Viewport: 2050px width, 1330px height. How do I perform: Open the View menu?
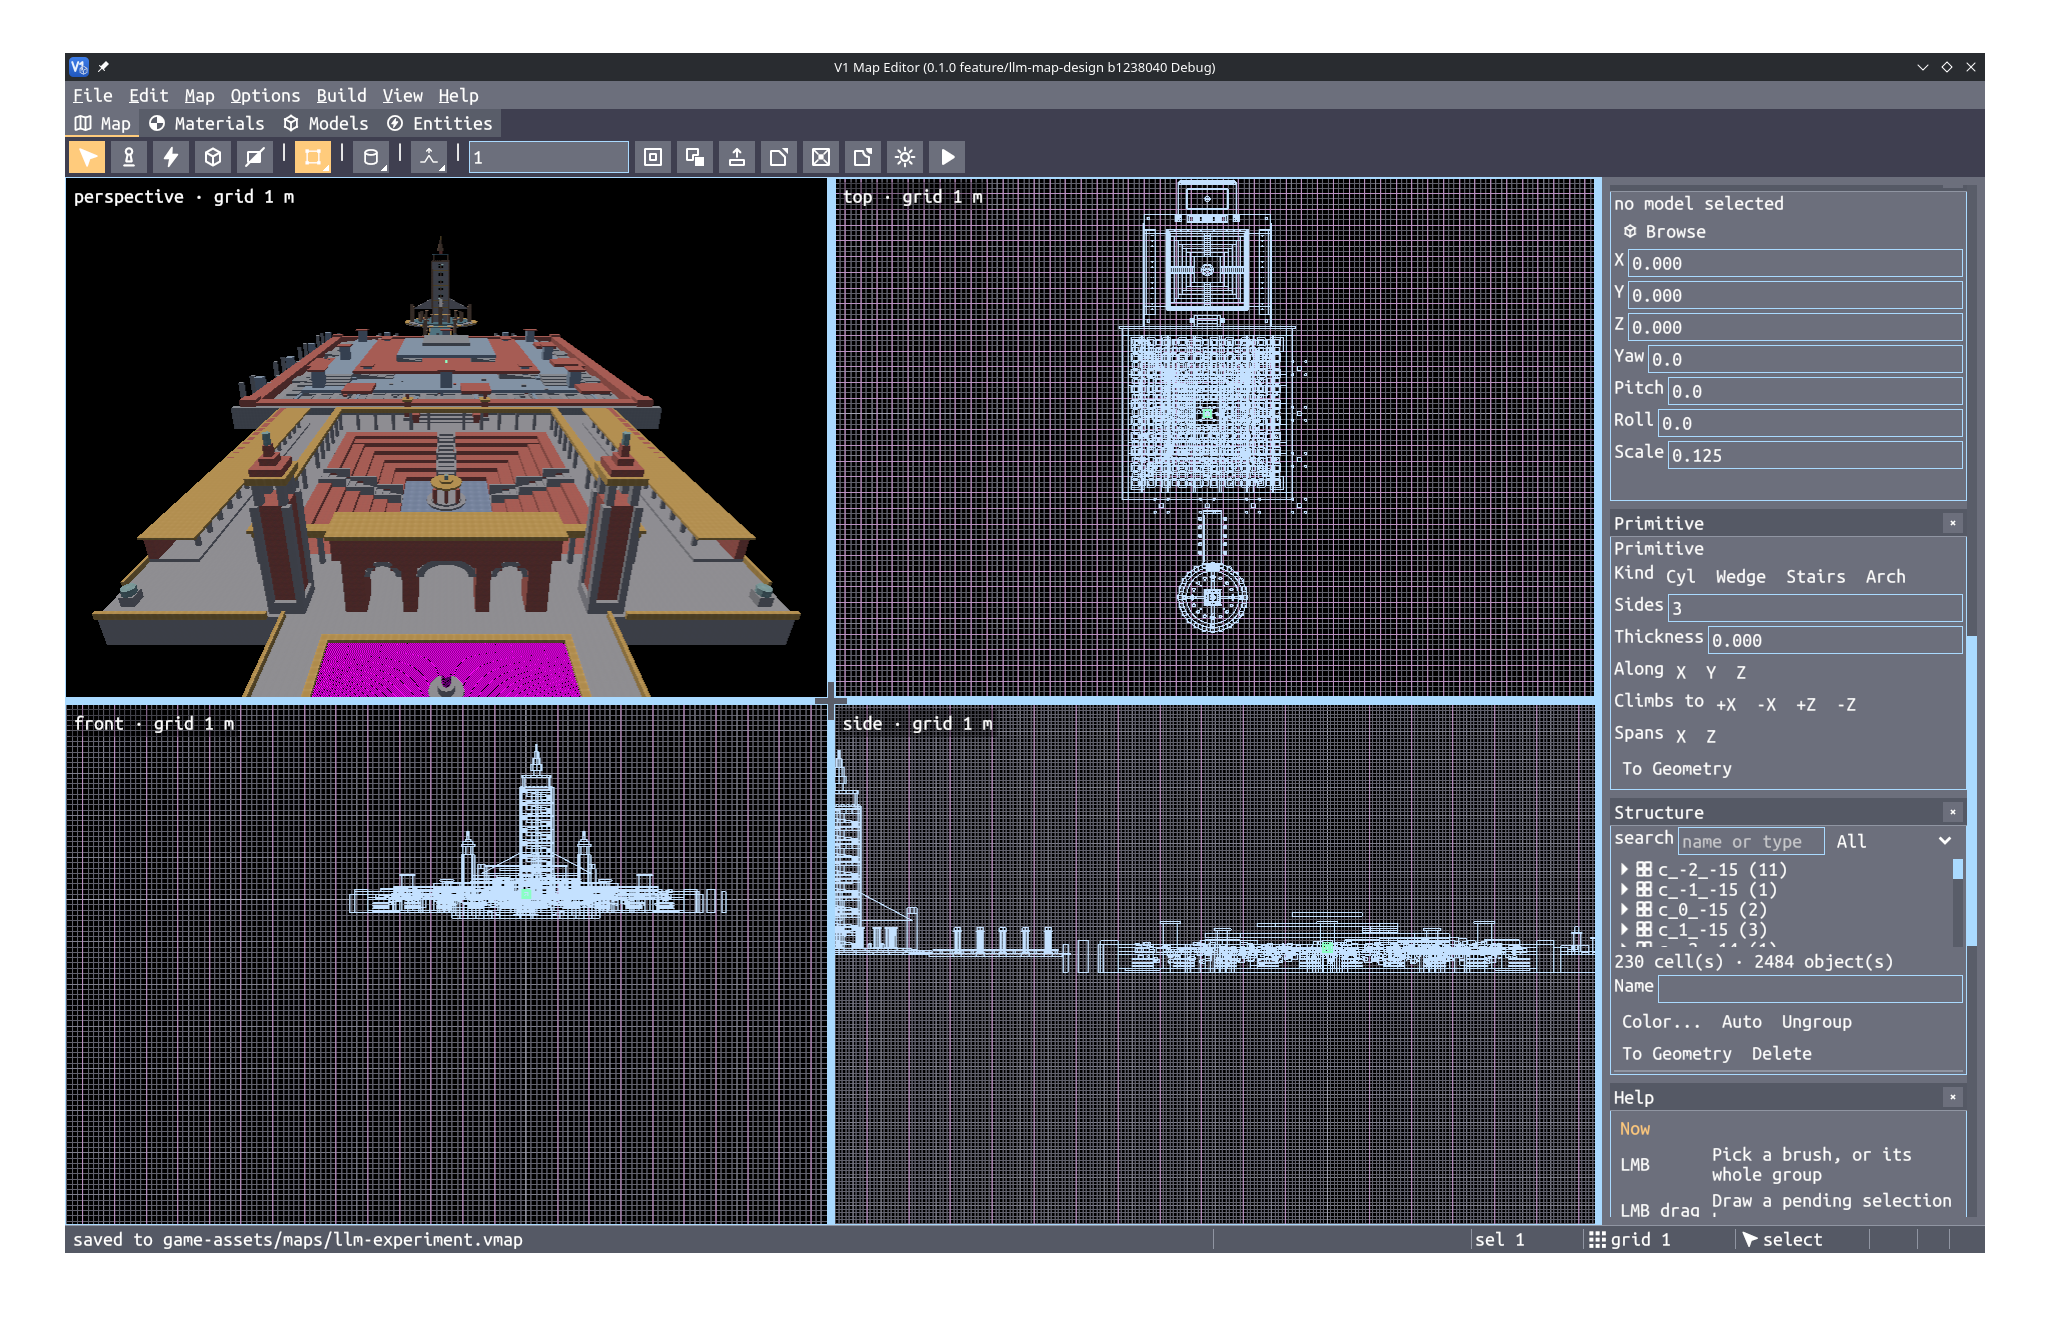402,96
